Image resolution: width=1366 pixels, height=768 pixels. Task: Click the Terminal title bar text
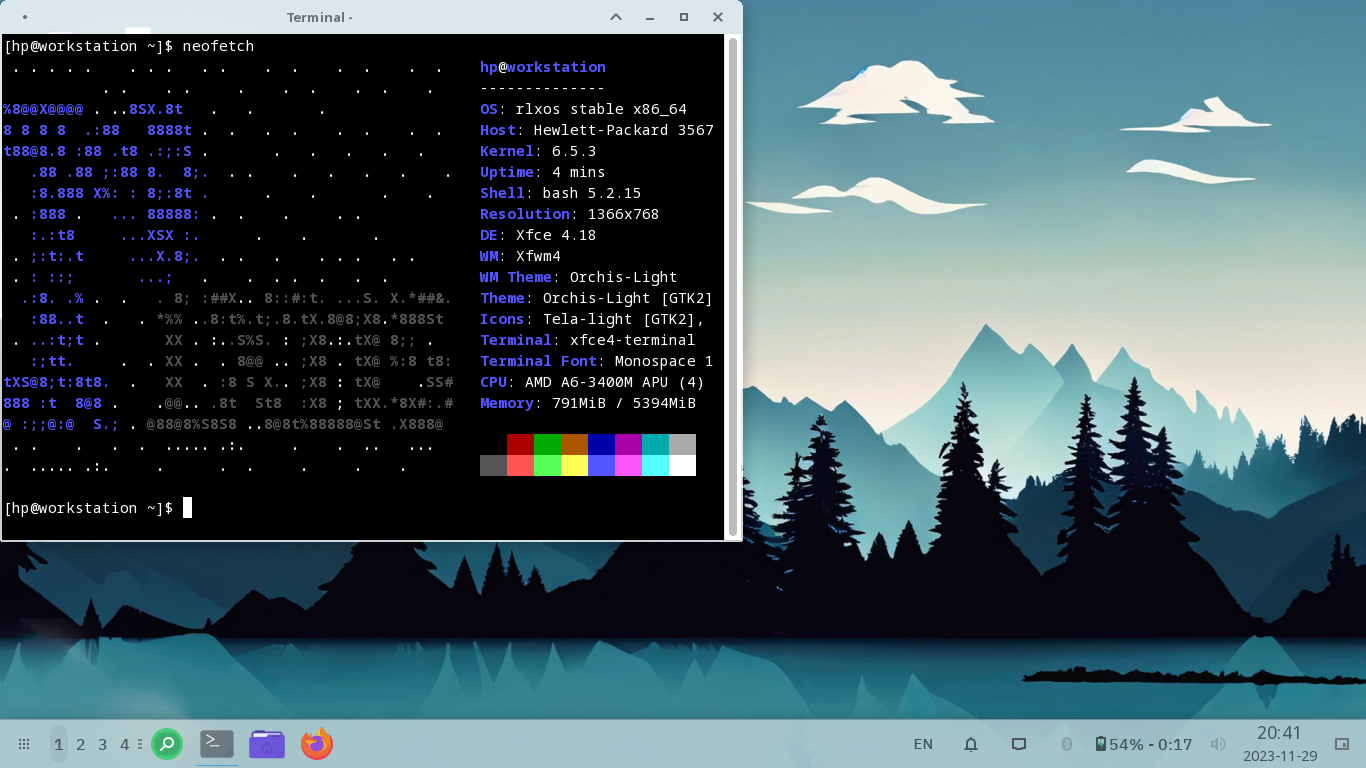tap(319, 17)
